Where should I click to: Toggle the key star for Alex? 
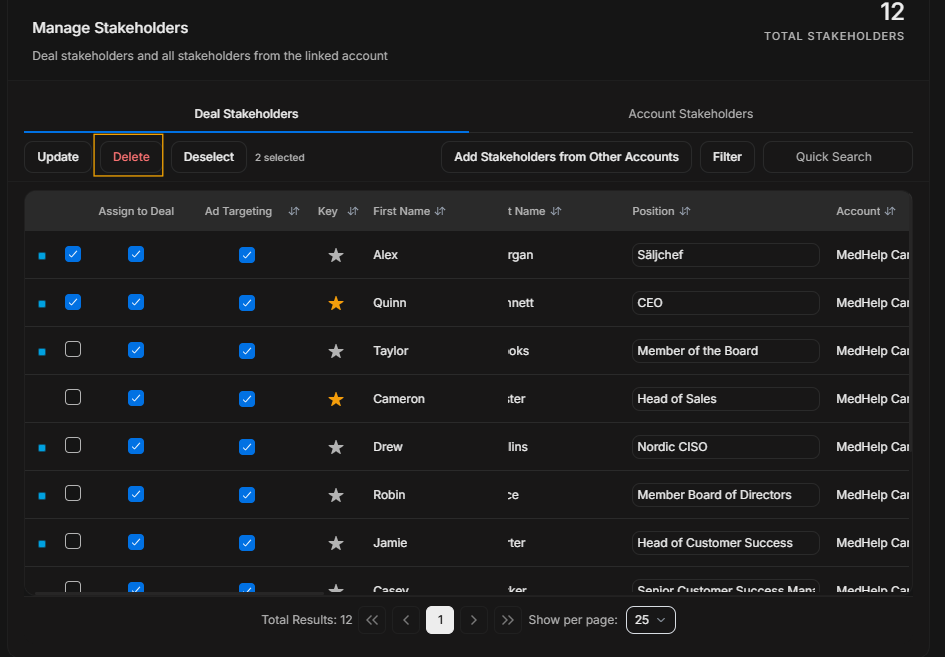(x=336, y=255)
